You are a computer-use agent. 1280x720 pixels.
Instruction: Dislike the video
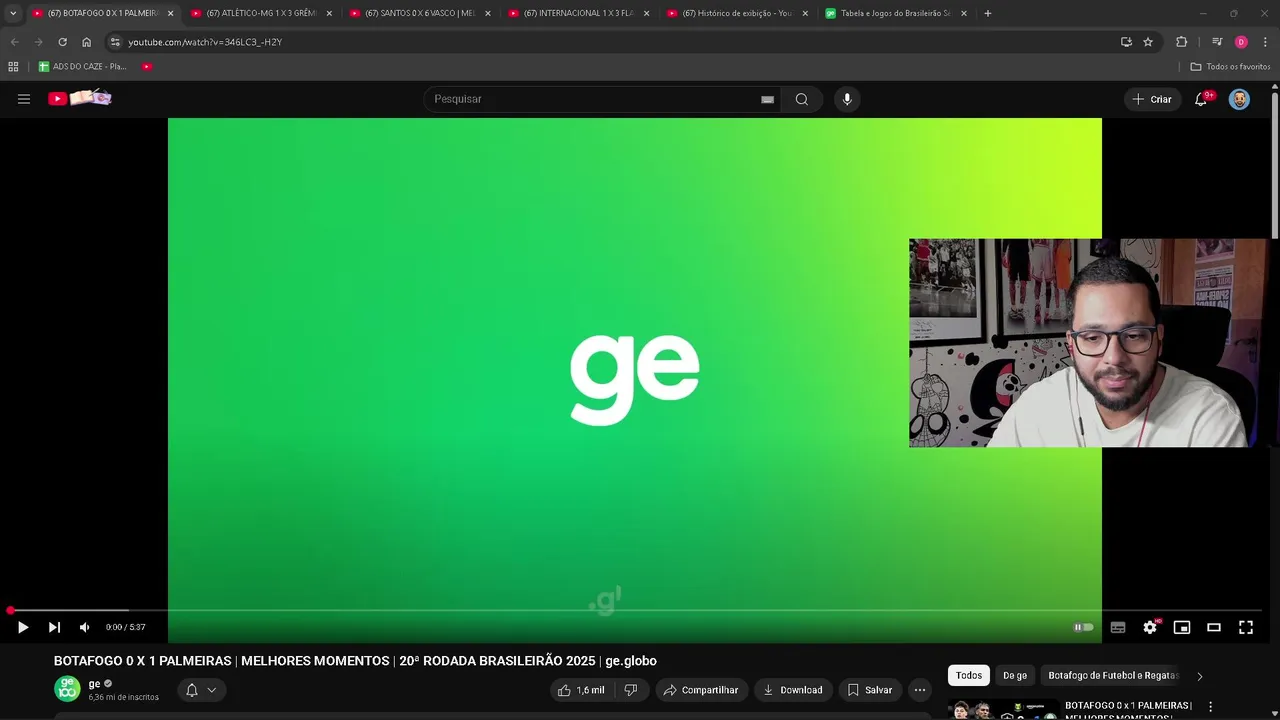click(x=630, y=690)
